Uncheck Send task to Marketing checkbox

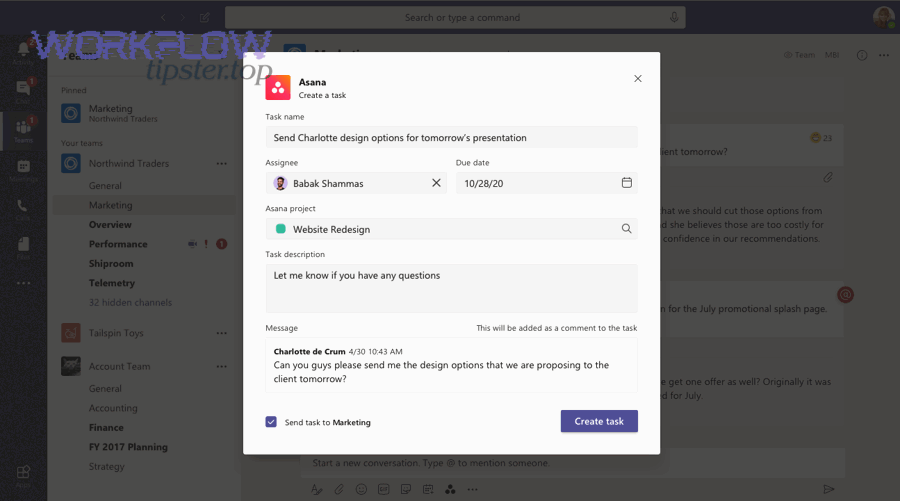[271, 422]
